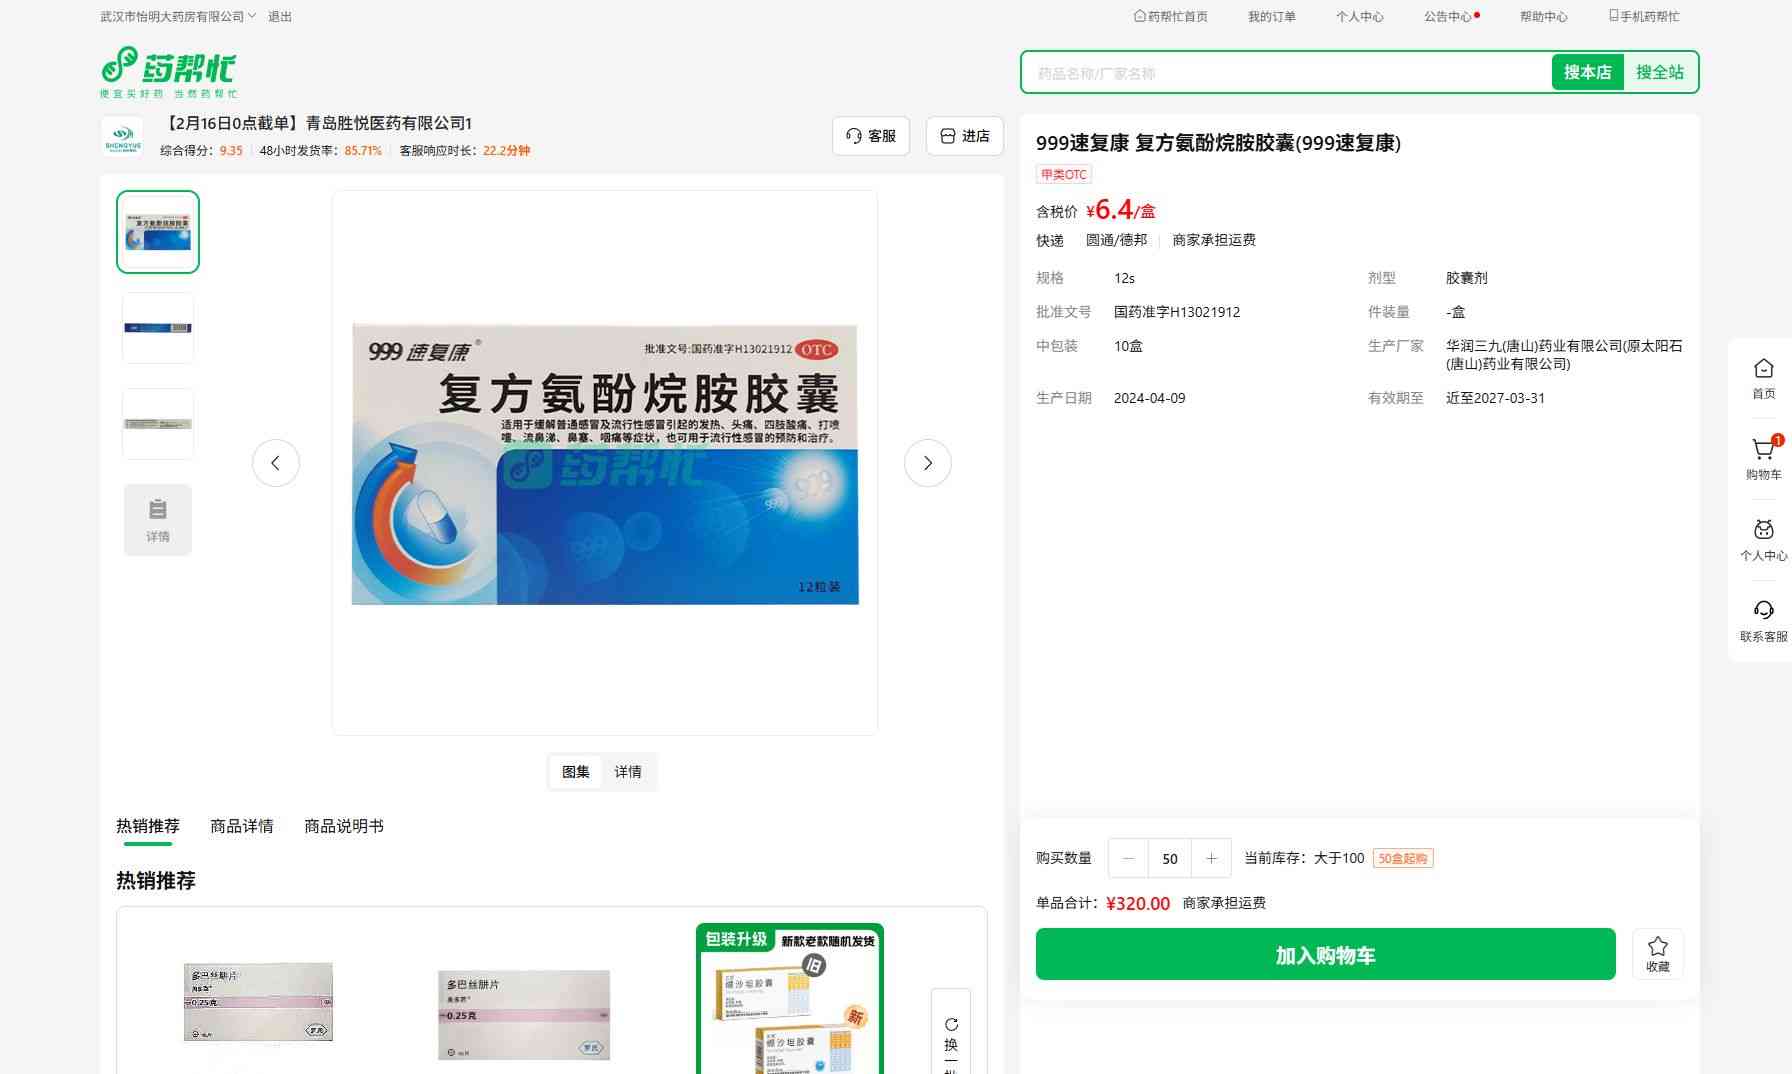This screenshot has width=1792, height=1074.
Task: Switch the gallery toggle to 图集
Action: 576,772
